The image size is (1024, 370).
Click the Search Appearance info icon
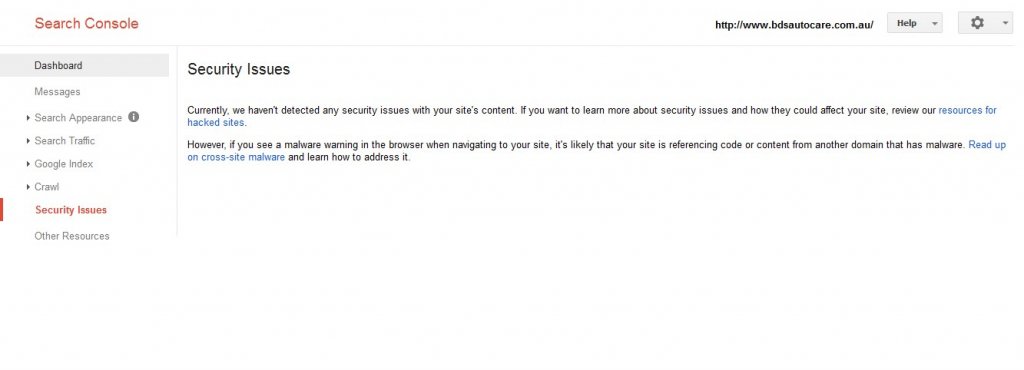[133, 117]
